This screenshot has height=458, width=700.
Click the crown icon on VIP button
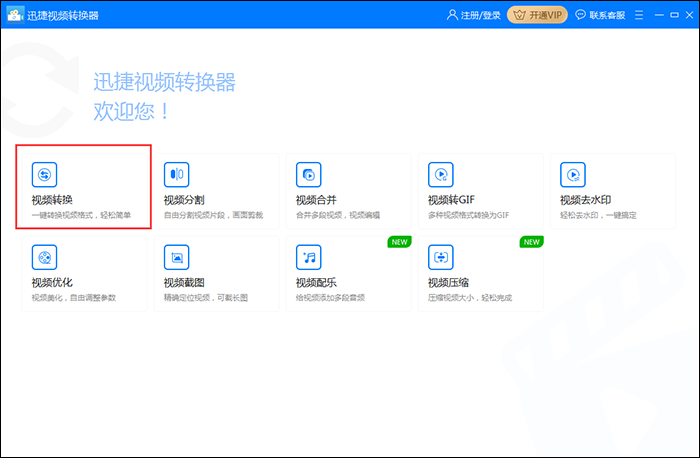point(519,15)
